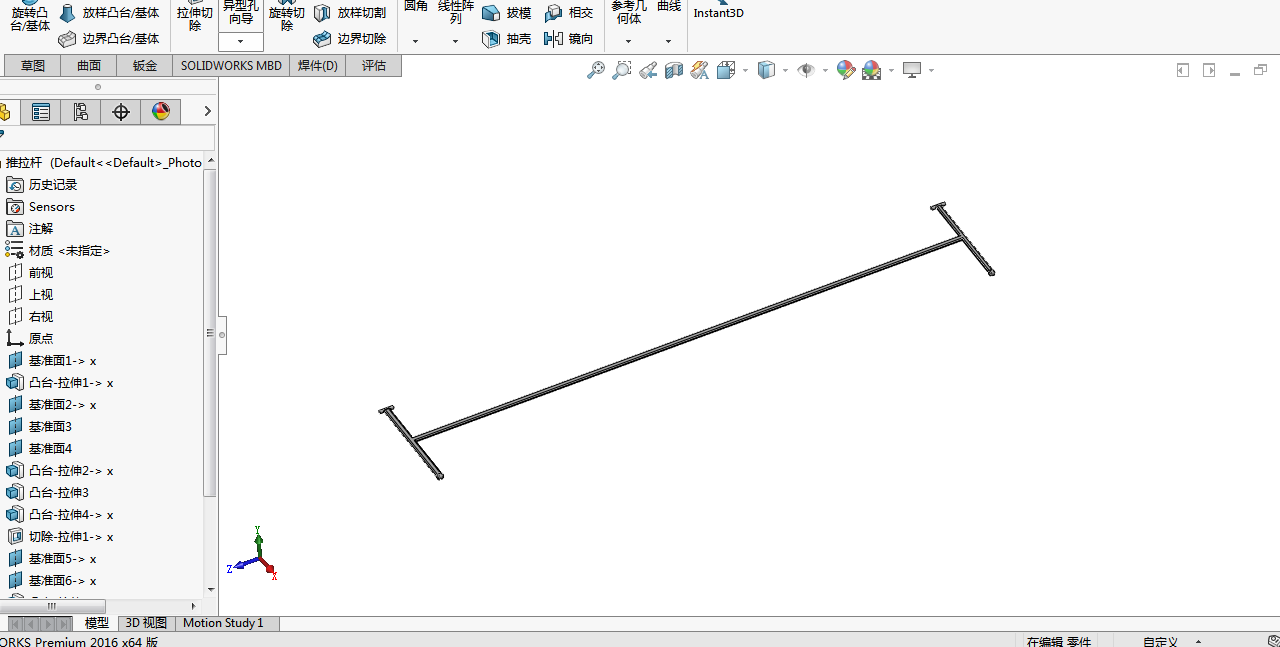Open the Hide/Show Items dropdown arrow
The image size is (1280, 647).
pyautogui.click(x=824, y=70)
